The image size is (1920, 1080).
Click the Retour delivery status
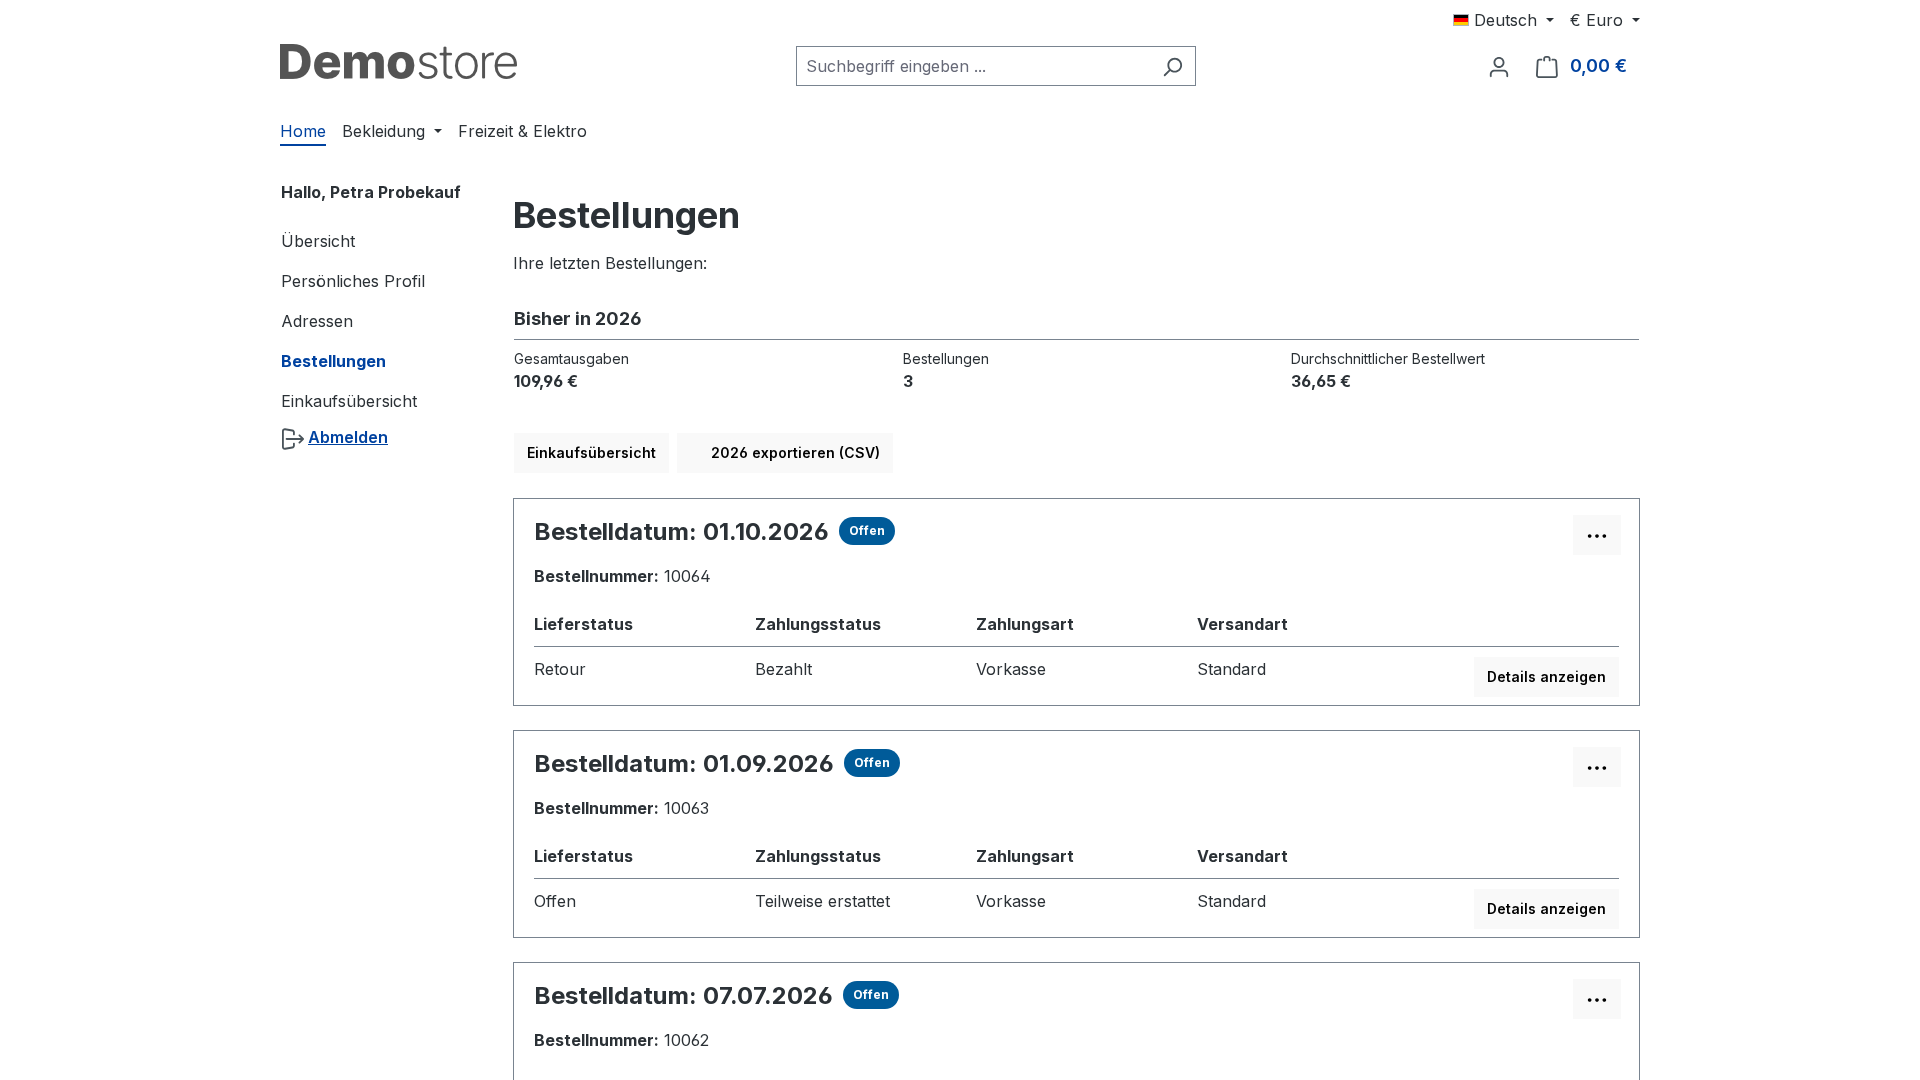pyautogui.click(x=560, y=669)
